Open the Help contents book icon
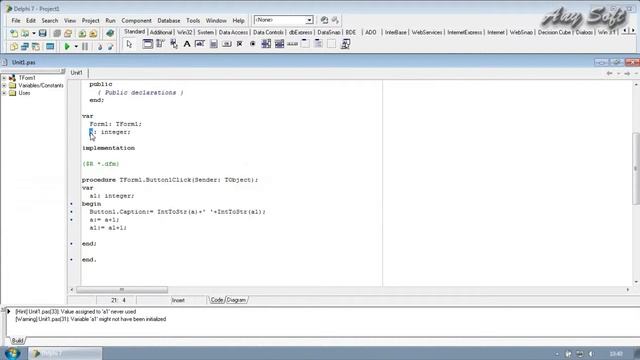 [110, 33]
